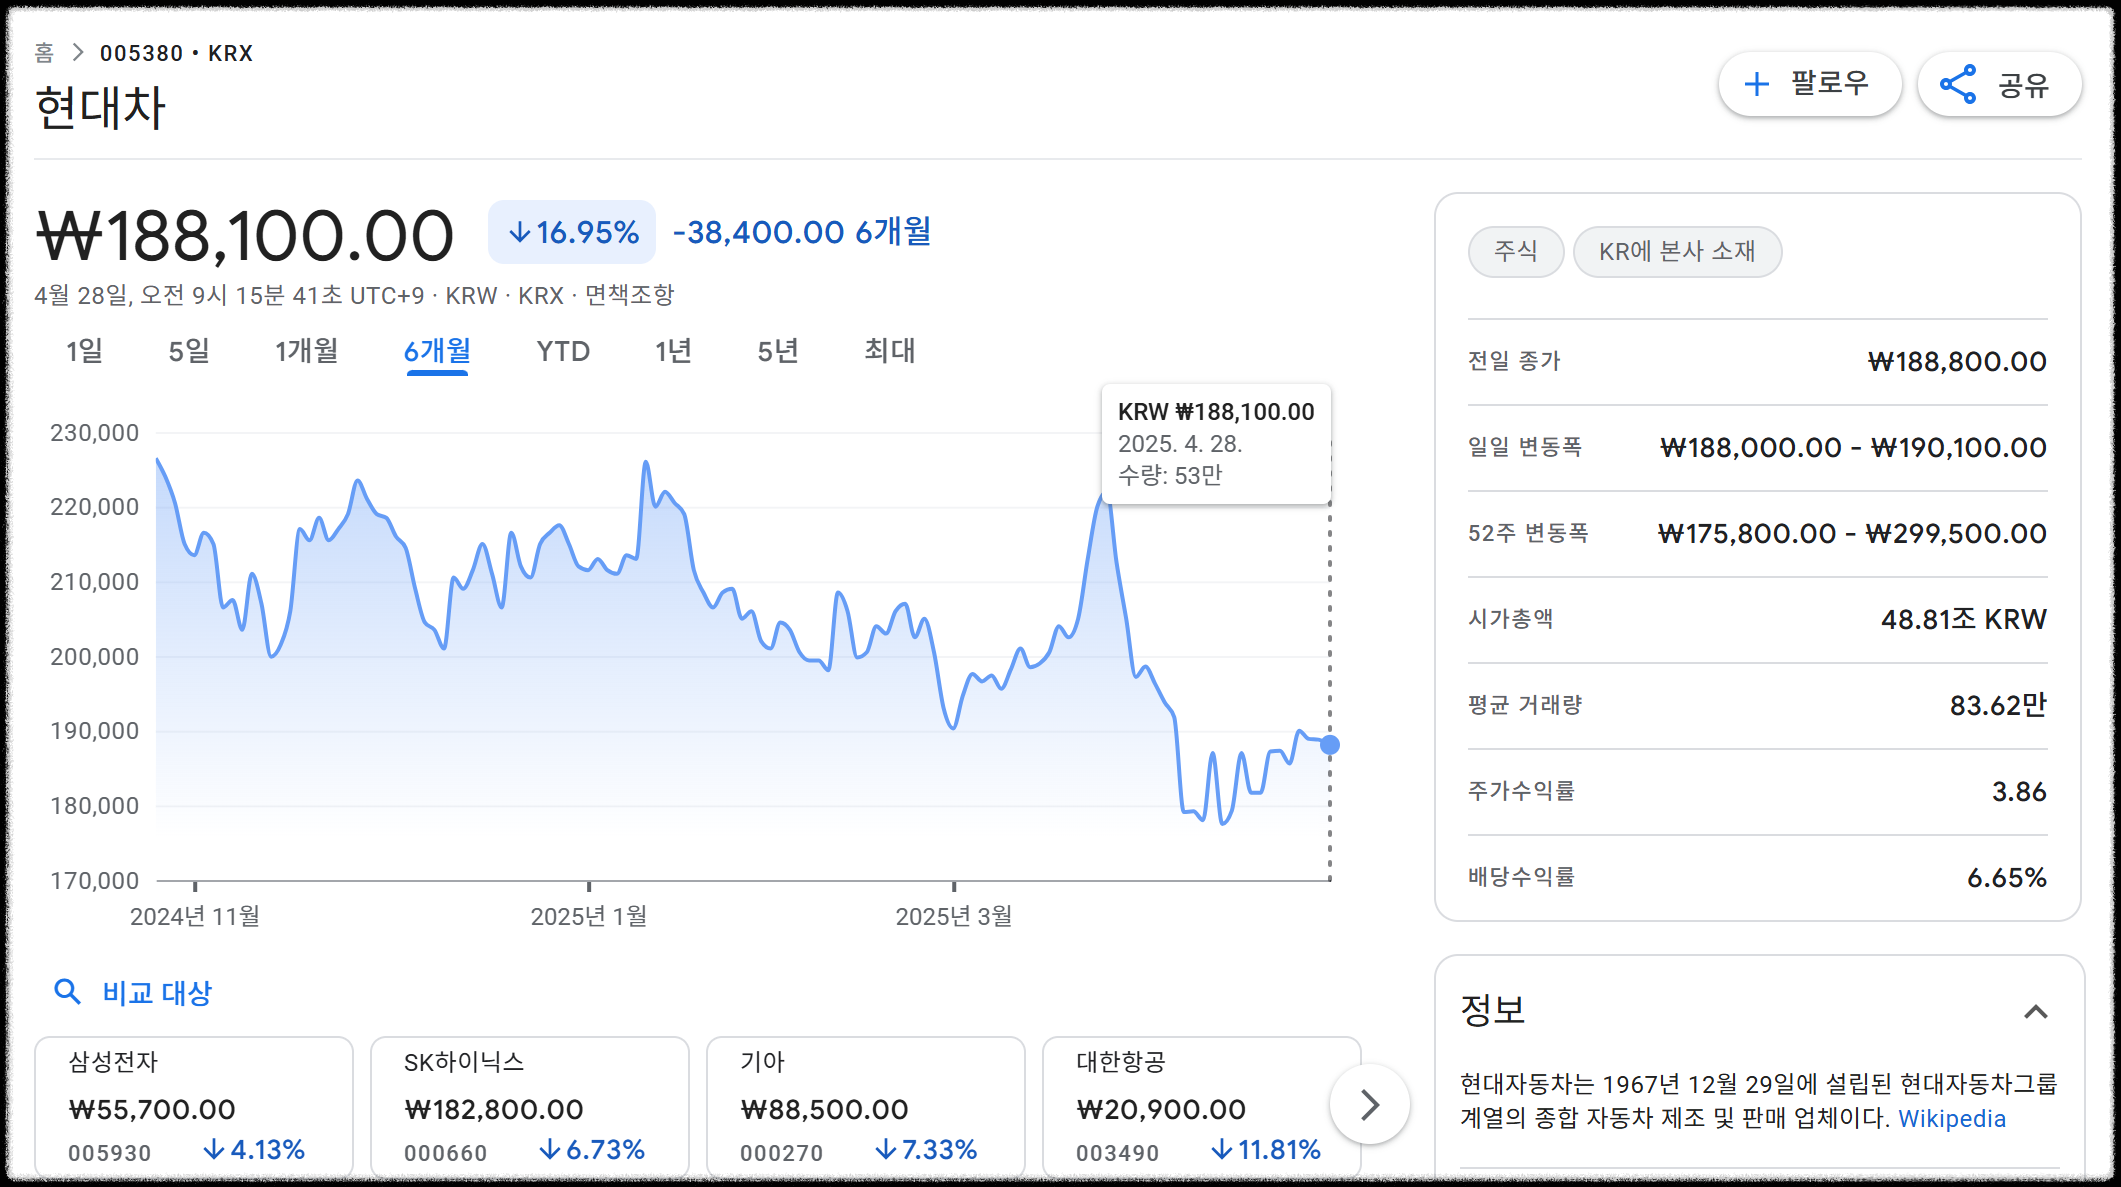The image size is (2121, 1187).
Task: Switch chart range to 최대
Action: coord(889,351)
